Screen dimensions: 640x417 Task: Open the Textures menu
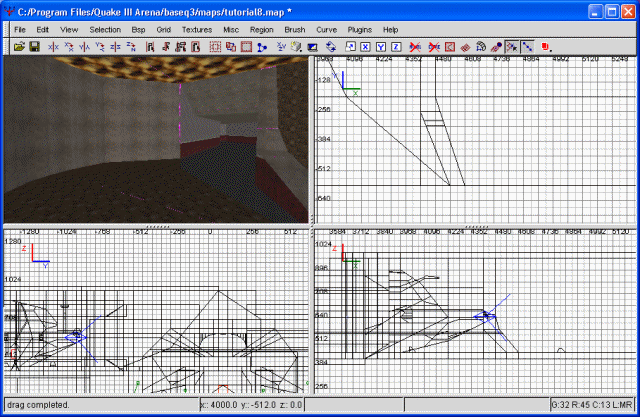[197, 29]
